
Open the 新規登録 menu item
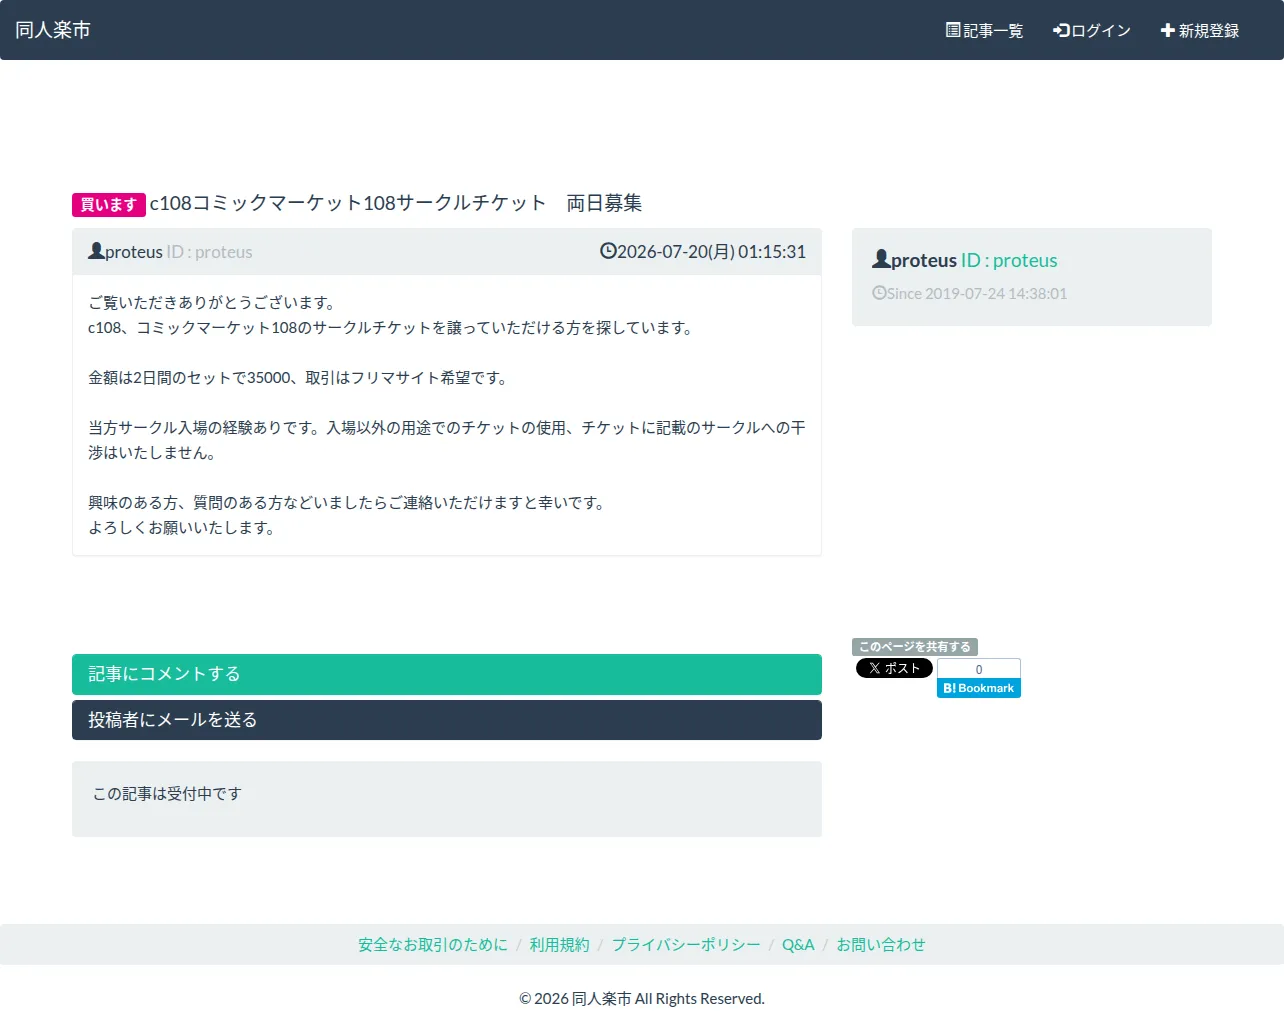click(x=1199, y=30)
